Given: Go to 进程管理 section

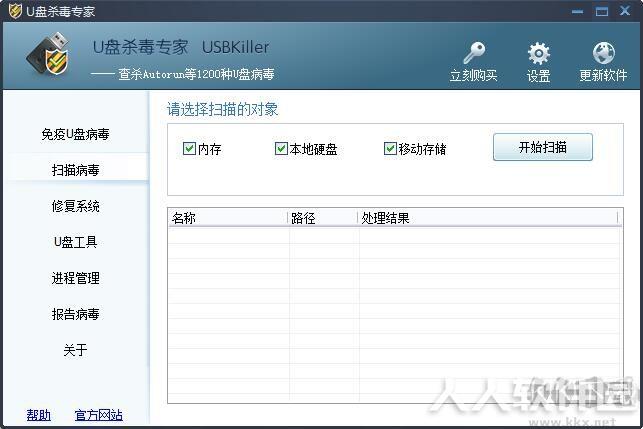Looking at the screenshot, I should (75, 278).
